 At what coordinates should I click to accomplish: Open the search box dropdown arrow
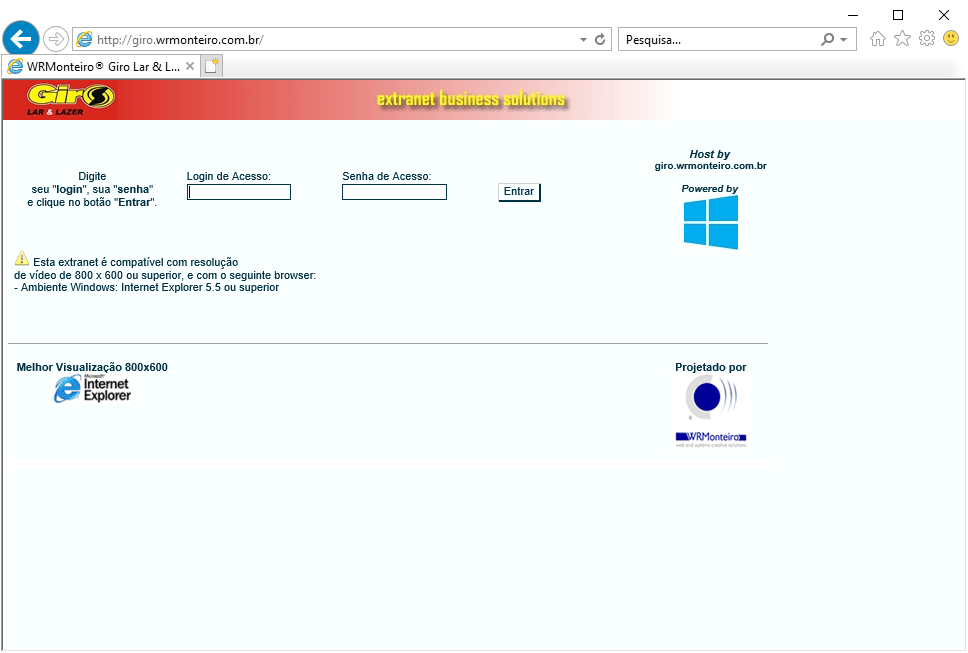(845, 38)
